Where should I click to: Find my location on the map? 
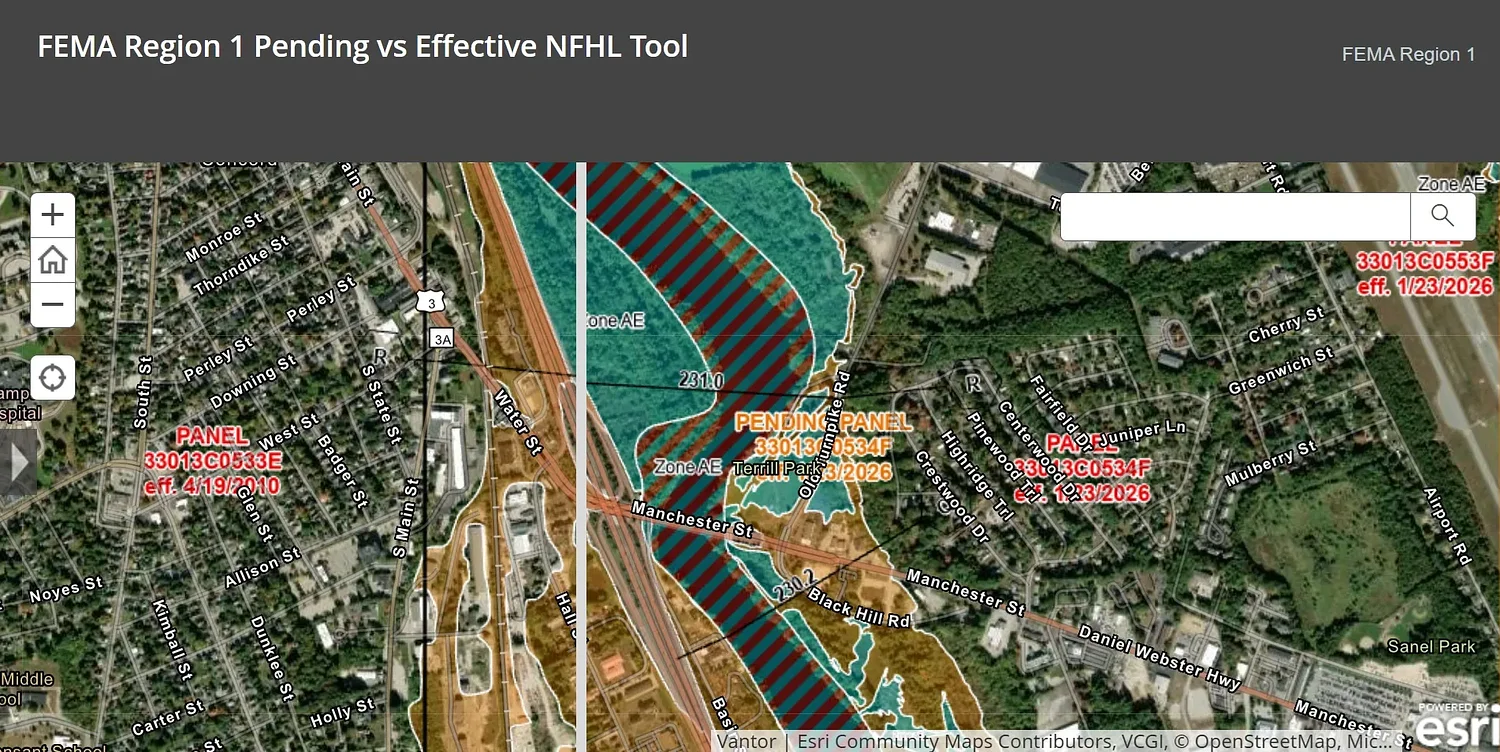coord(53,378)
